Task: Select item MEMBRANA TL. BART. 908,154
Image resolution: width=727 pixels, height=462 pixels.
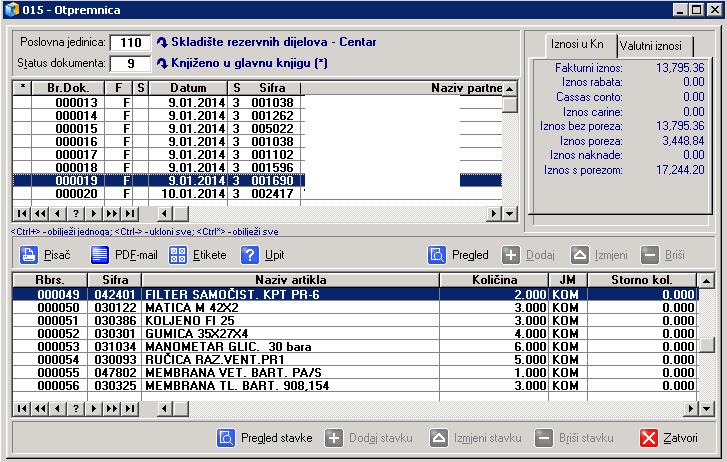Action: point(355,385)
